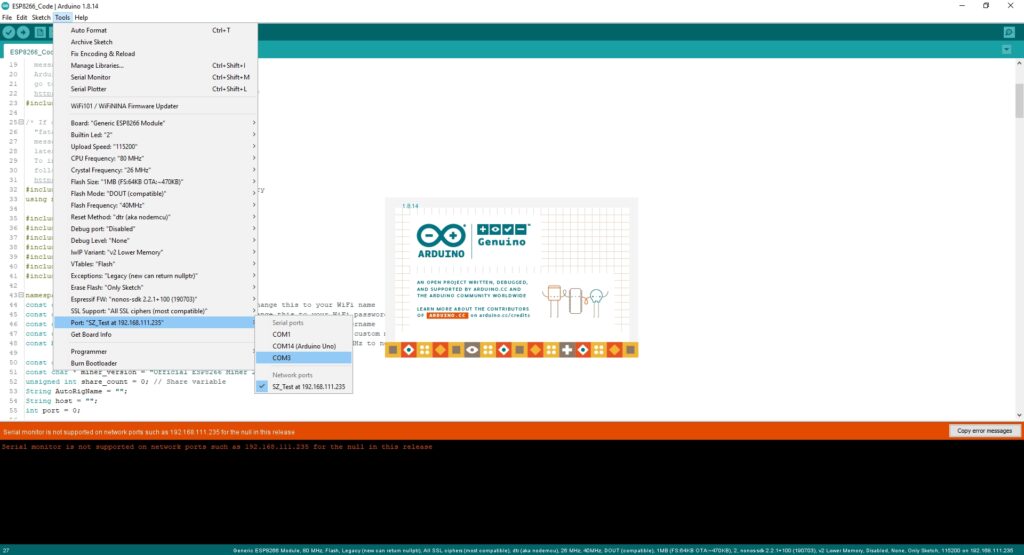This screenshot has height=555, width=1024.
Task: Launch Serial Plotter menu entry
Action: coord(155,89)
